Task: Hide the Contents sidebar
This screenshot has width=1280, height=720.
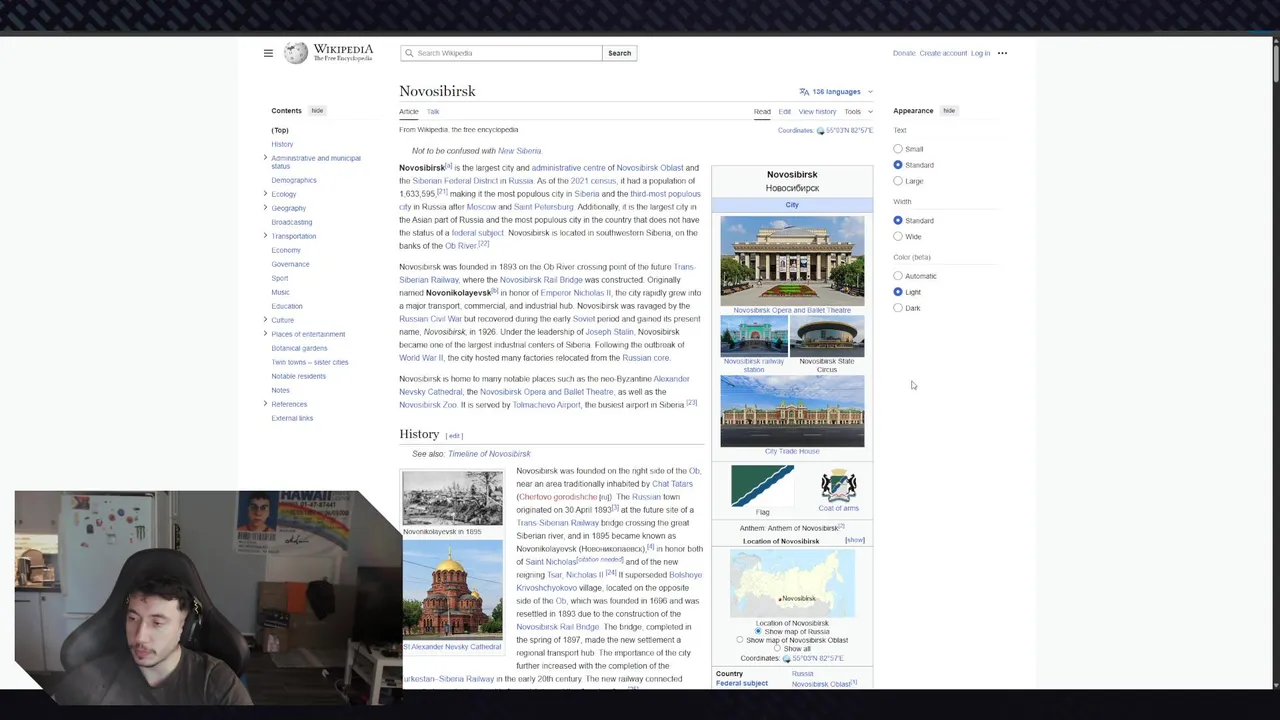Action: click(317, 111)
